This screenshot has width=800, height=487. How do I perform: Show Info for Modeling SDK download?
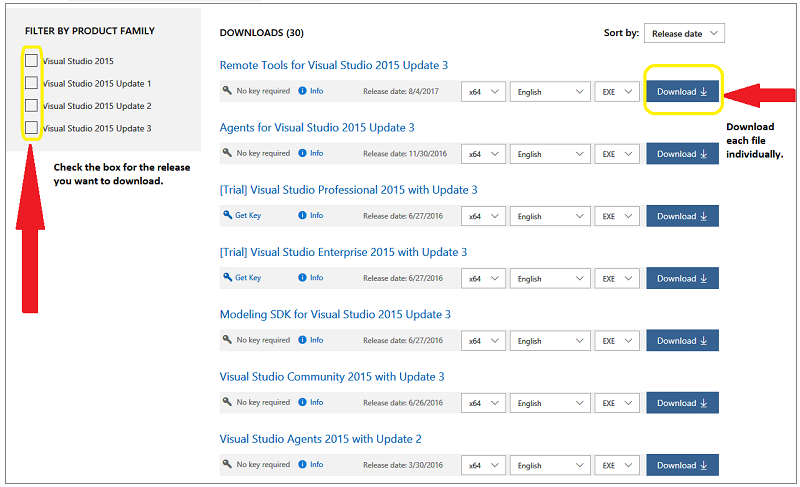point(311,340)
